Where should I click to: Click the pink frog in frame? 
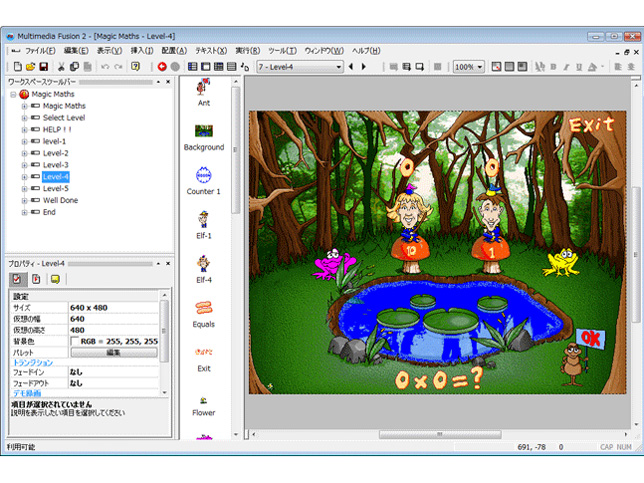pyautogui.click(x=333, y=264)
